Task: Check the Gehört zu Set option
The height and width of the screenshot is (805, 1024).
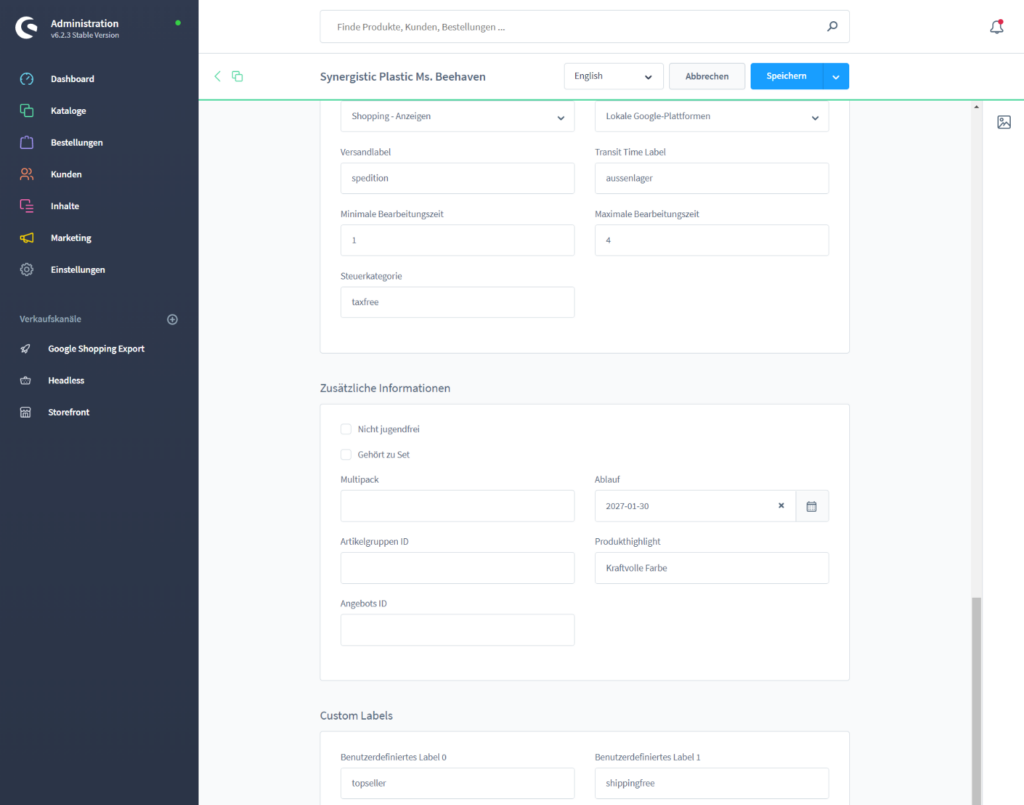Action: tap(346, 454)
